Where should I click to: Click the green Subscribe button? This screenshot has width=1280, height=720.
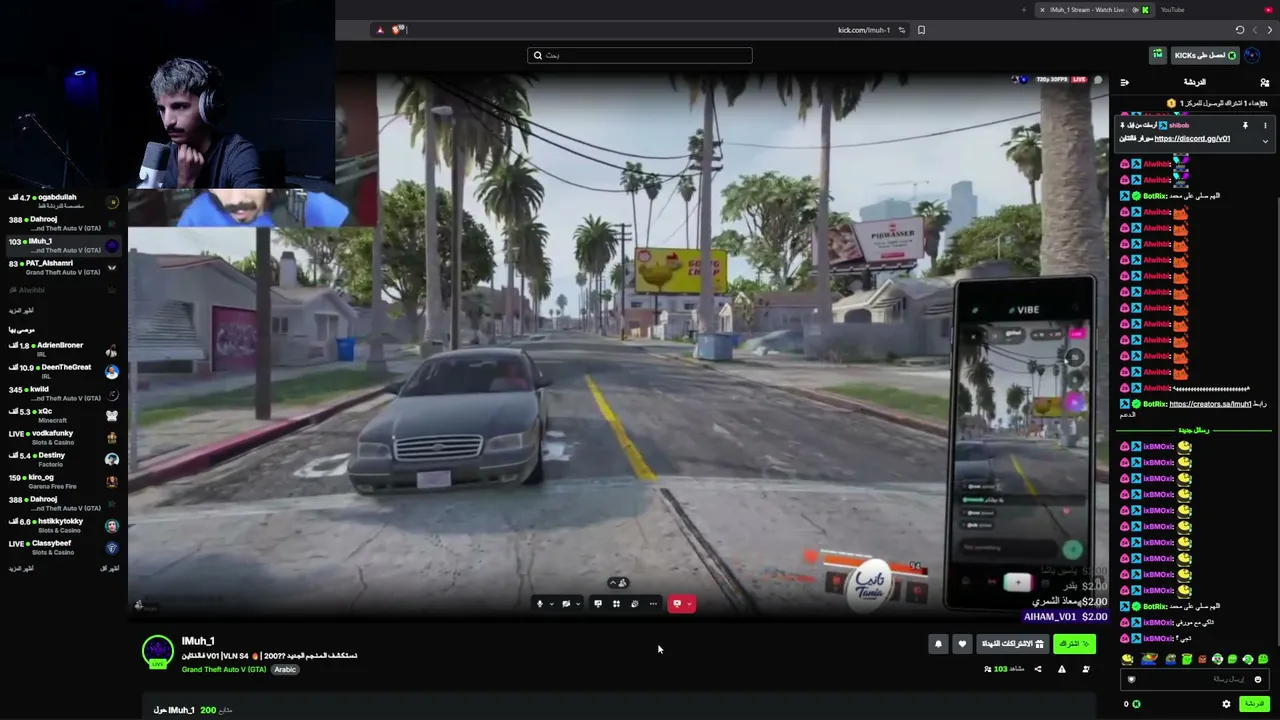[x=1074, y=644]
